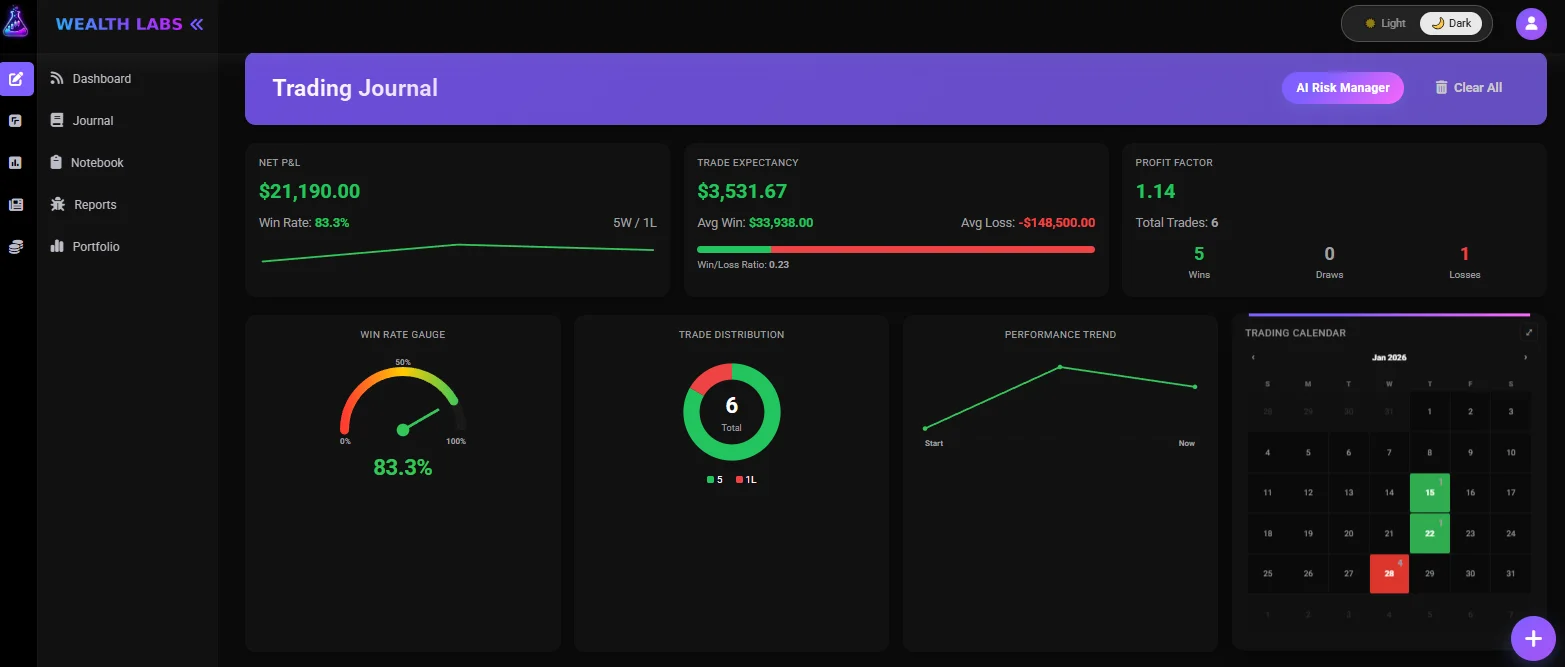Click the Wealth Labs flask logo
The image size is (1565, 667).
[15, 21]
